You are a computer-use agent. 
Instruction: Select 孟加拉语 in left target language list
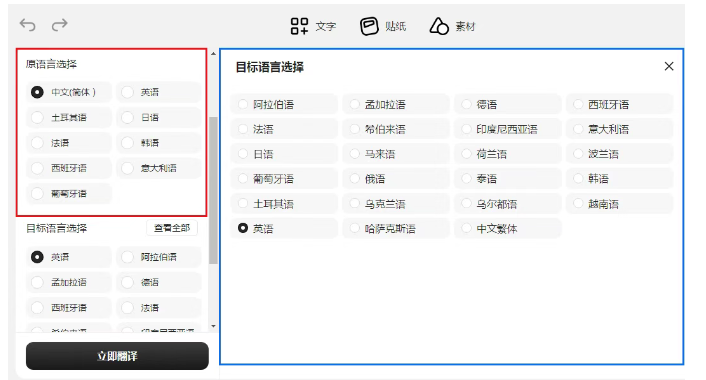[68, 282]
